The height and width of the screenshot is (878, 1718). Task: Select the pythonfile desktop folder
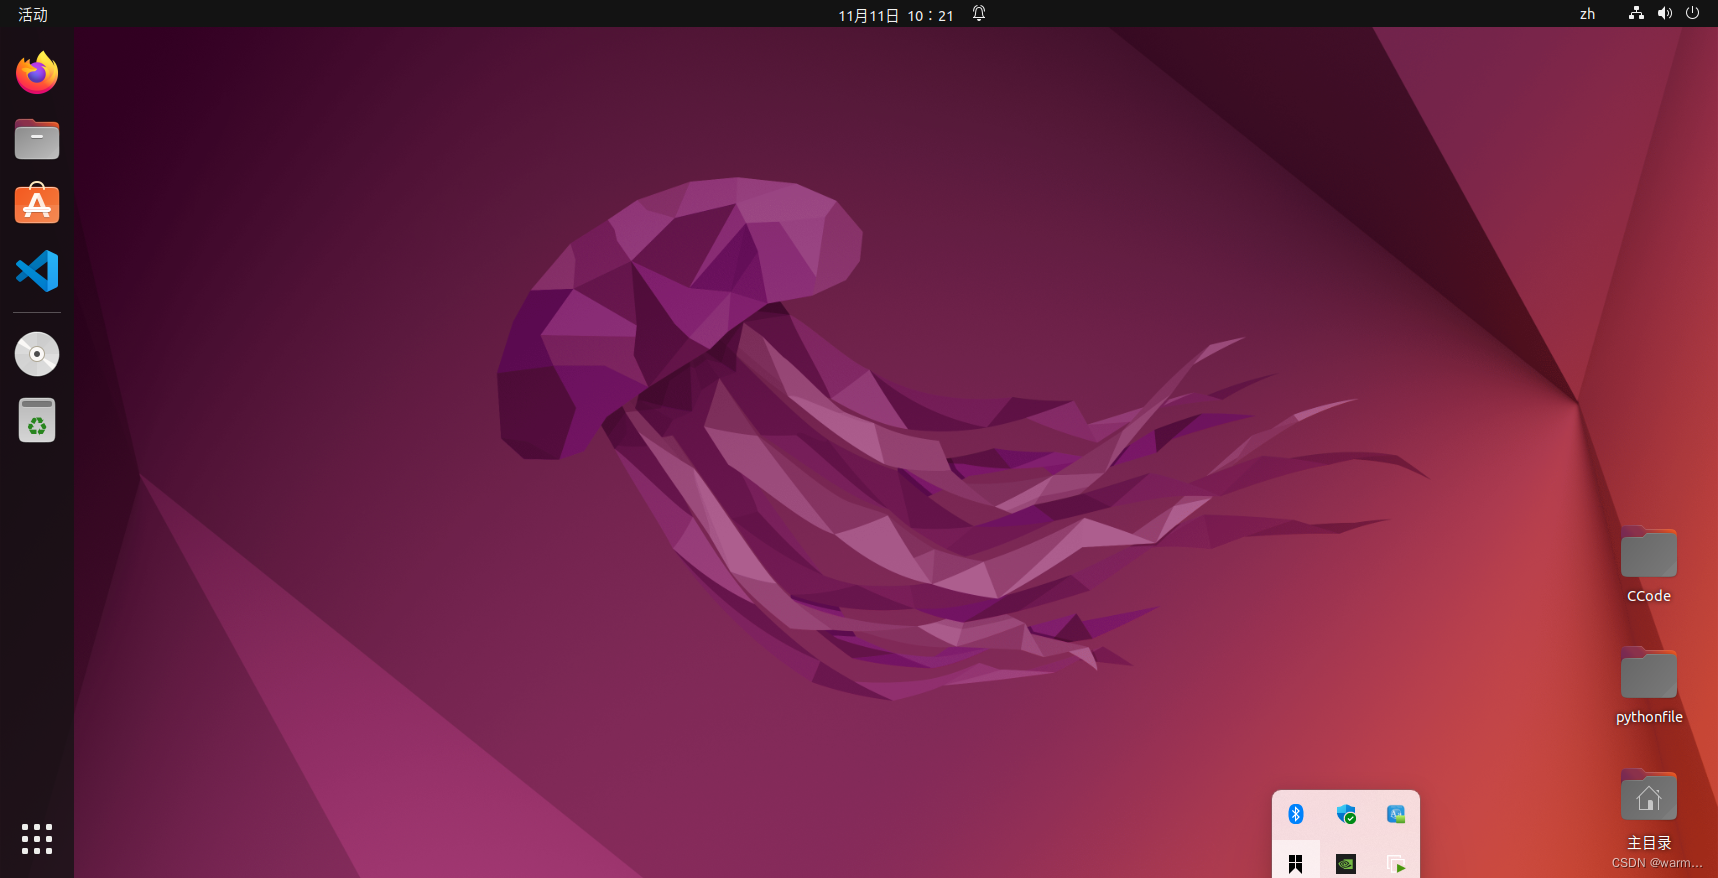[x=1649, y=673]
